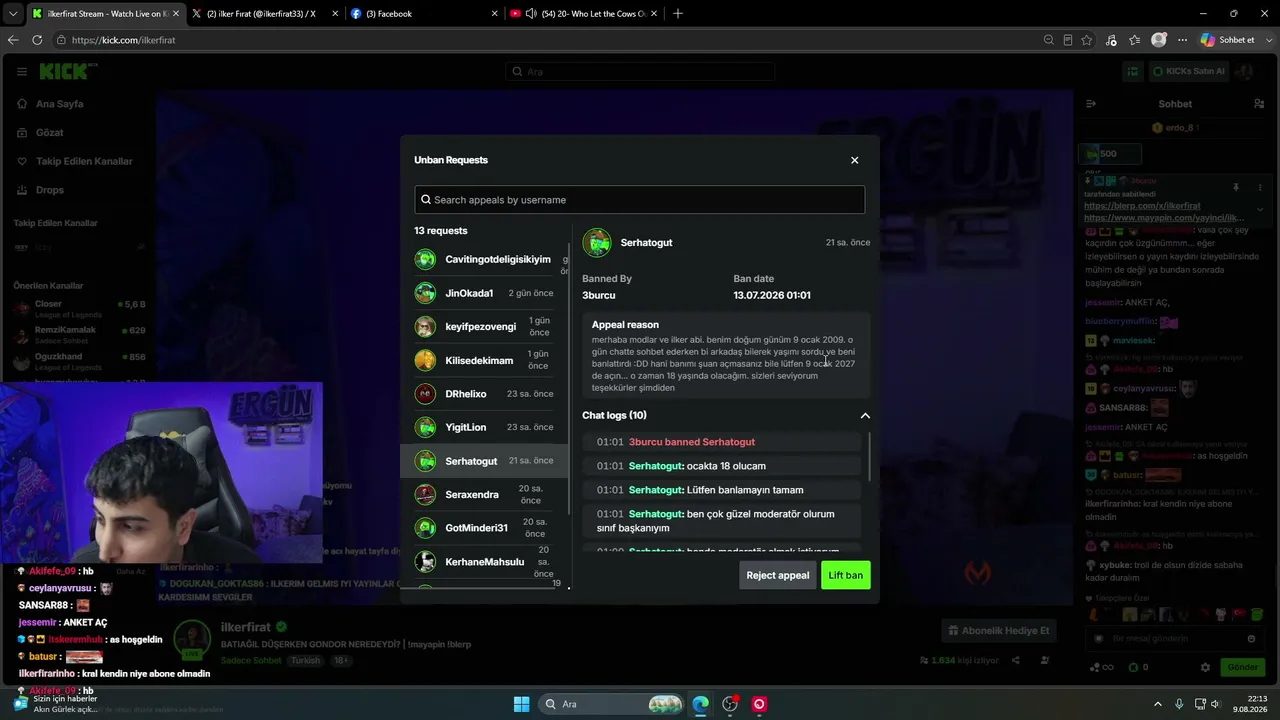Click the address bar with kick.com/ilkerfirat
1280x720 pixels.
coord(540,40)
